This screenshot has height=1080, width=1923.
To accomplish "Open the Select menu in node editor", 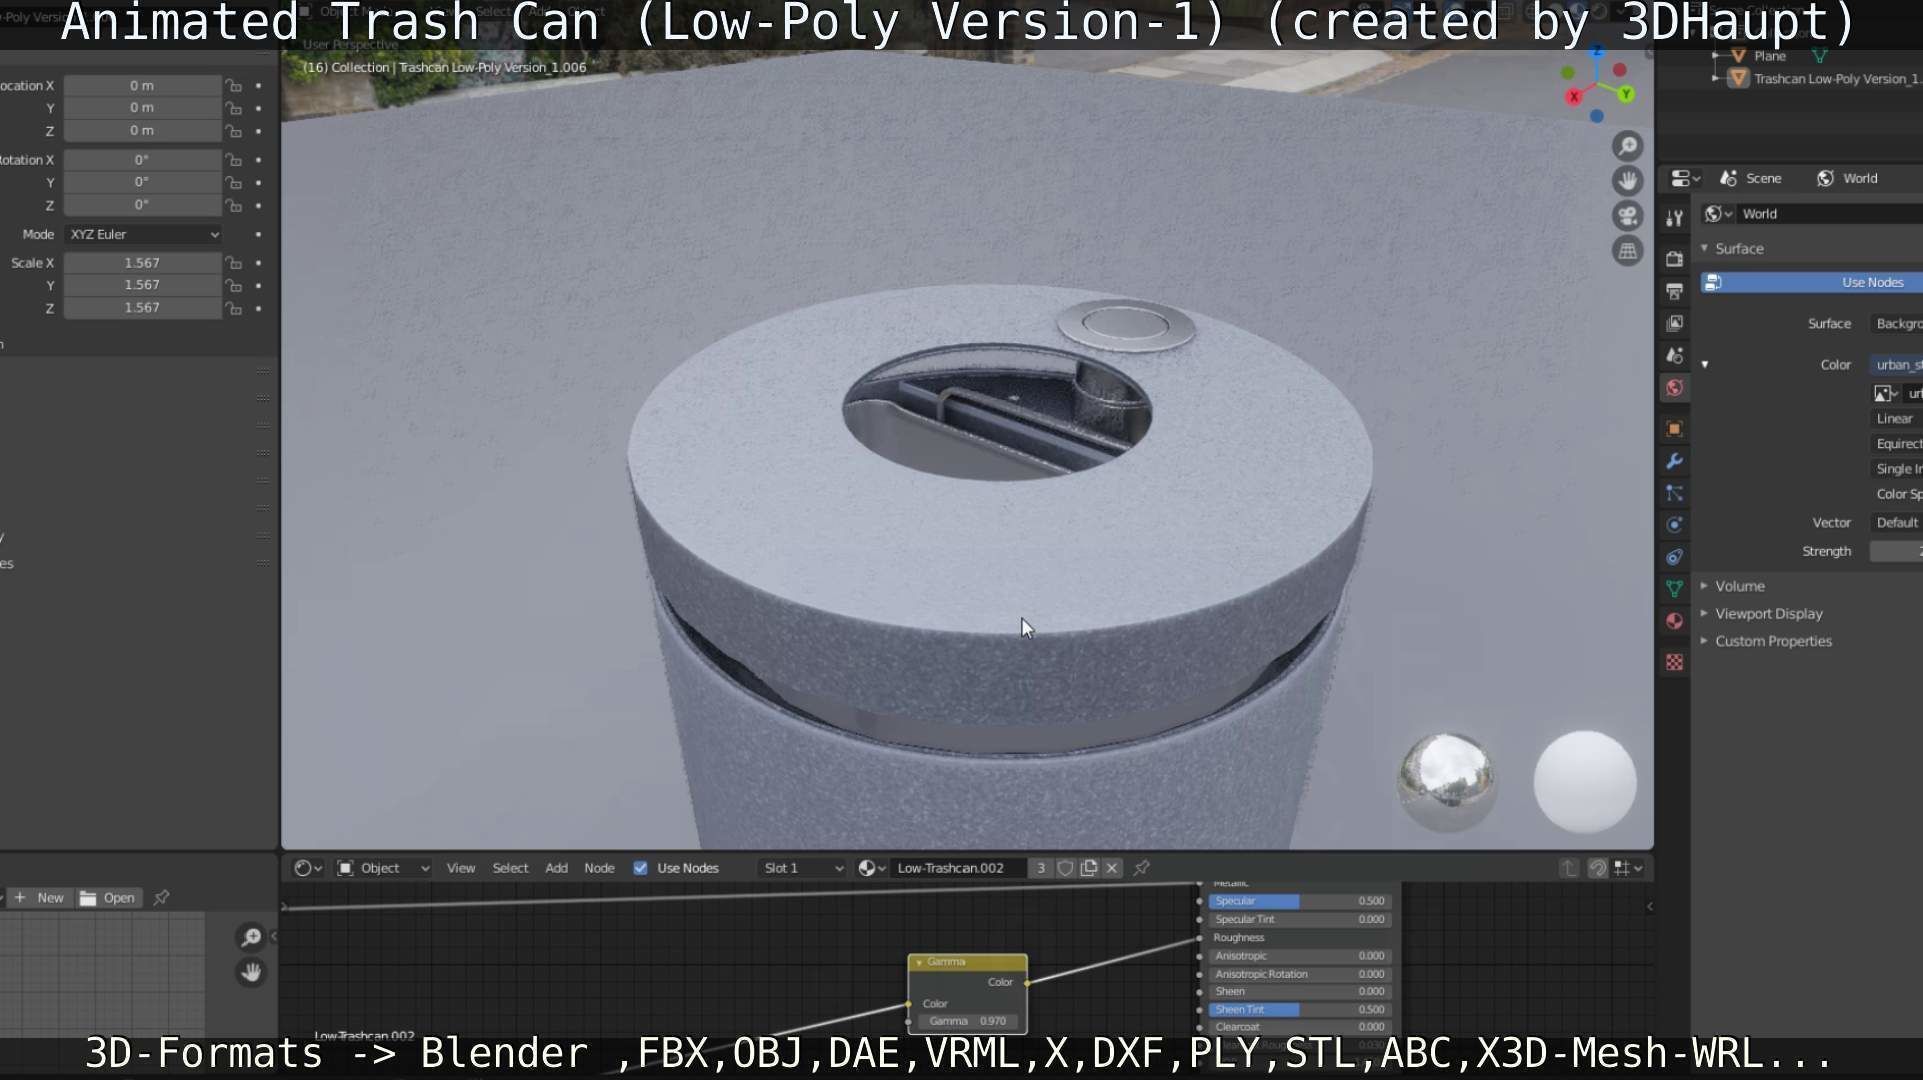I will pyautogui.click(x=510, y=868).
